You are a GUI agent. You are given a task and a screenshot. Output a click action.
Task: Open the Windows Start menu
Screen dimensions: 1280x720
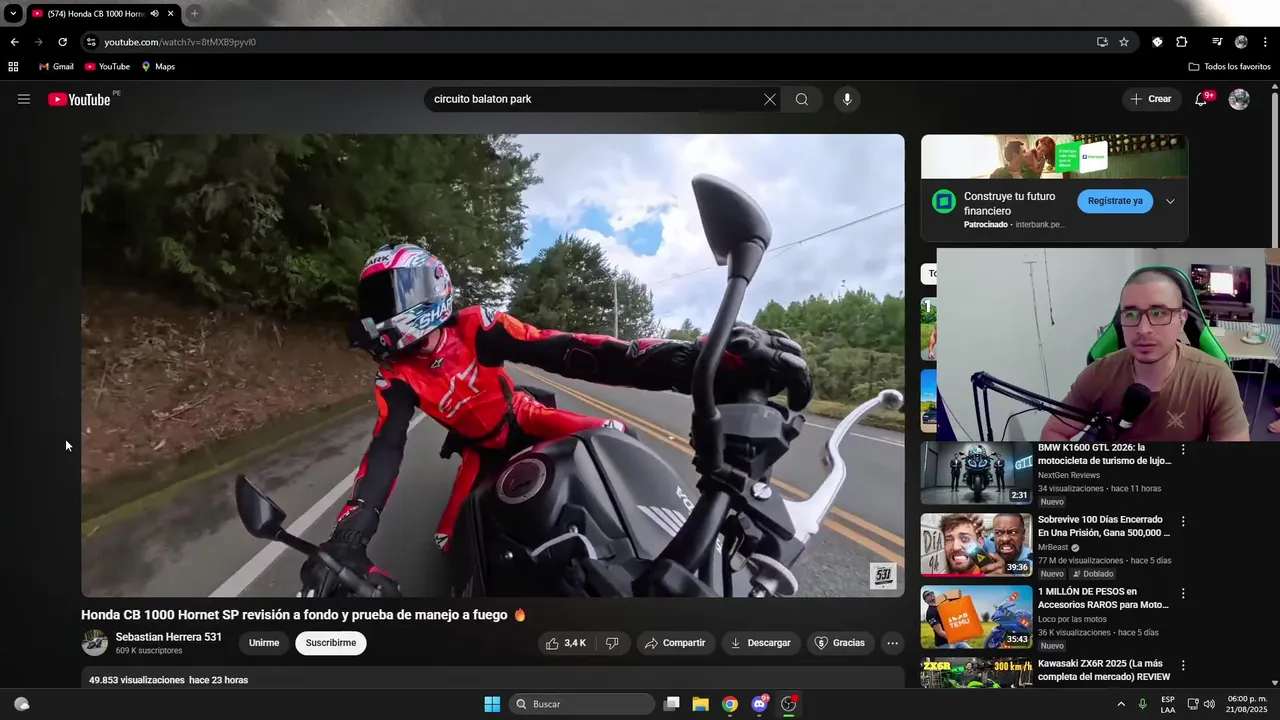[492, 704]
